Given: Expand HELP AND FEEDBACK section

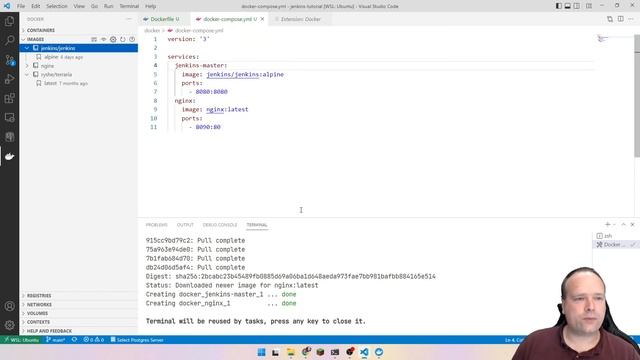Looking at the screenshot, I should tap(79, 331).
